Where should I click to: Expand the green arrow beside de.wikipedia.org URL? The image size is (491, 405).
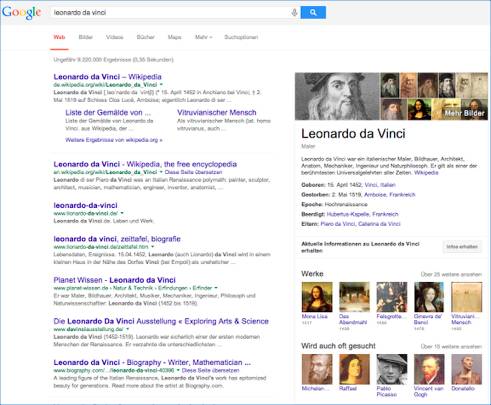tap(161, 85)
